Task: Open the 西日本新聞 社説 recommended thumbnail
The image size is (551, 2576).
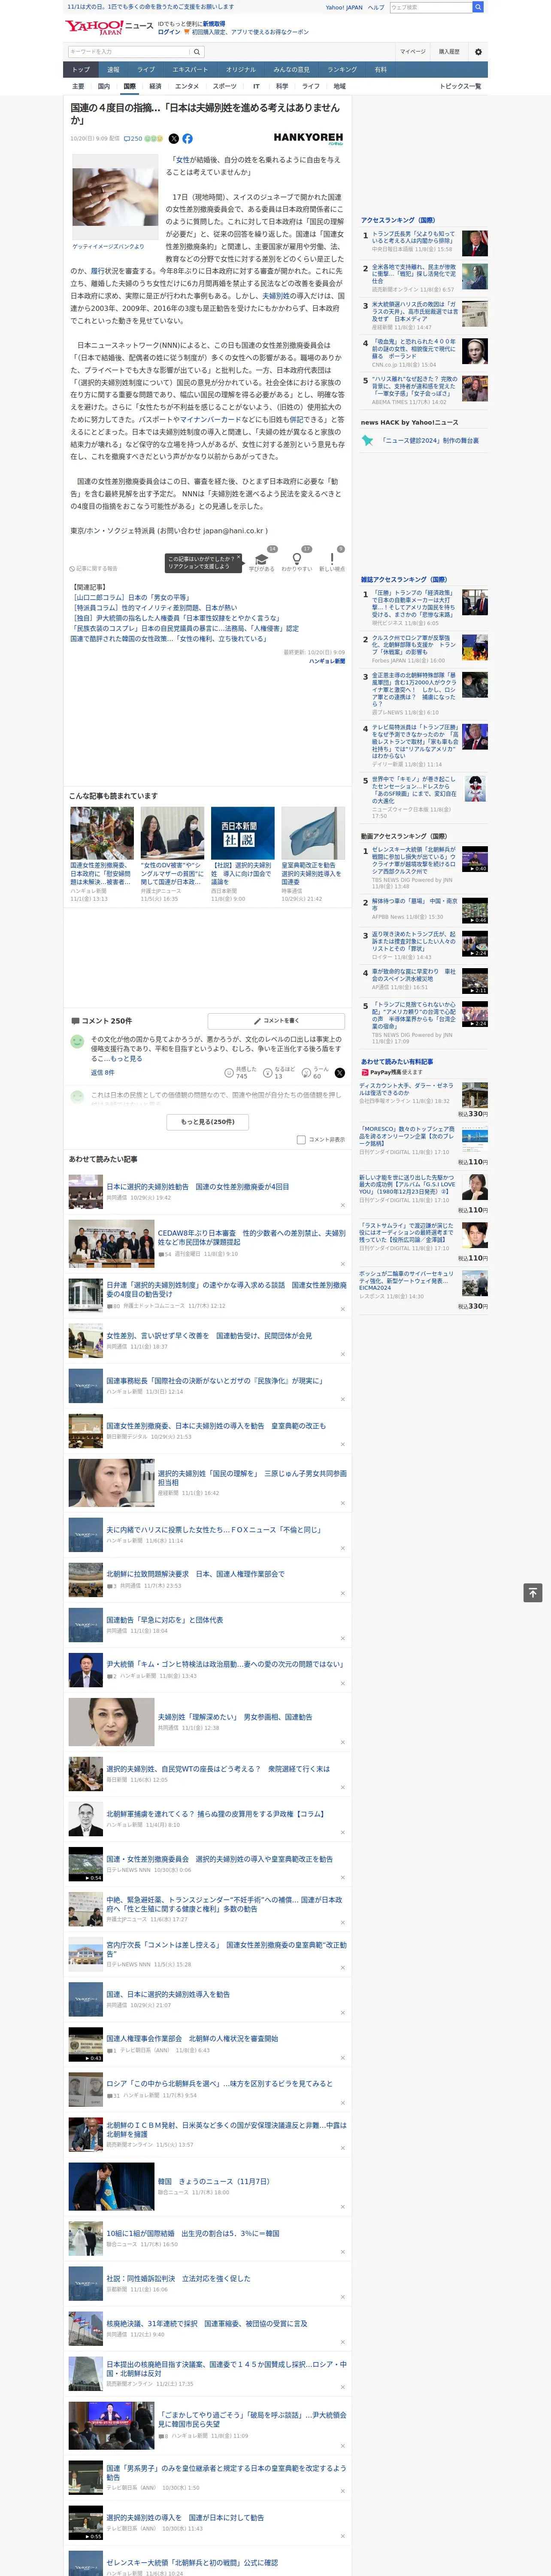Action: 243,833
